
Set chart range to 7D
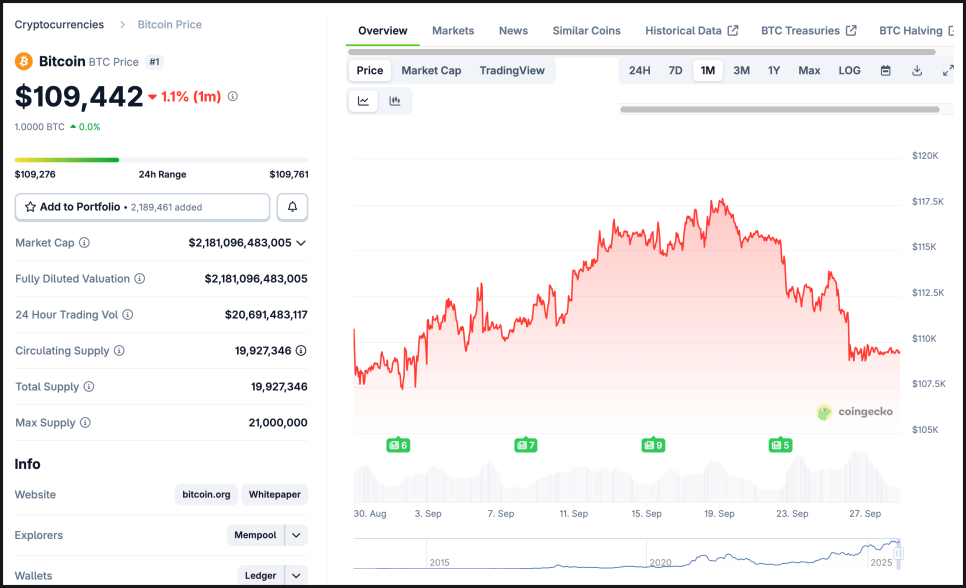click(x=675, y=70)
